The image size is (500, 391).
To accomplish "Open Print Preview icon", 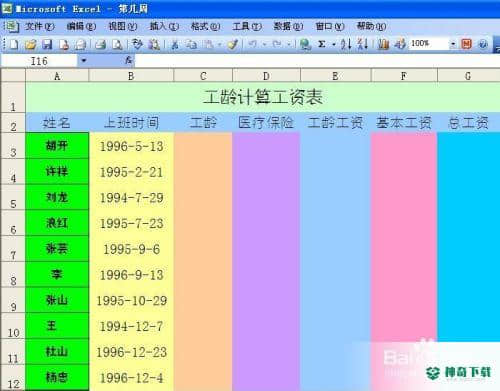I will click(x=117, y=44).
